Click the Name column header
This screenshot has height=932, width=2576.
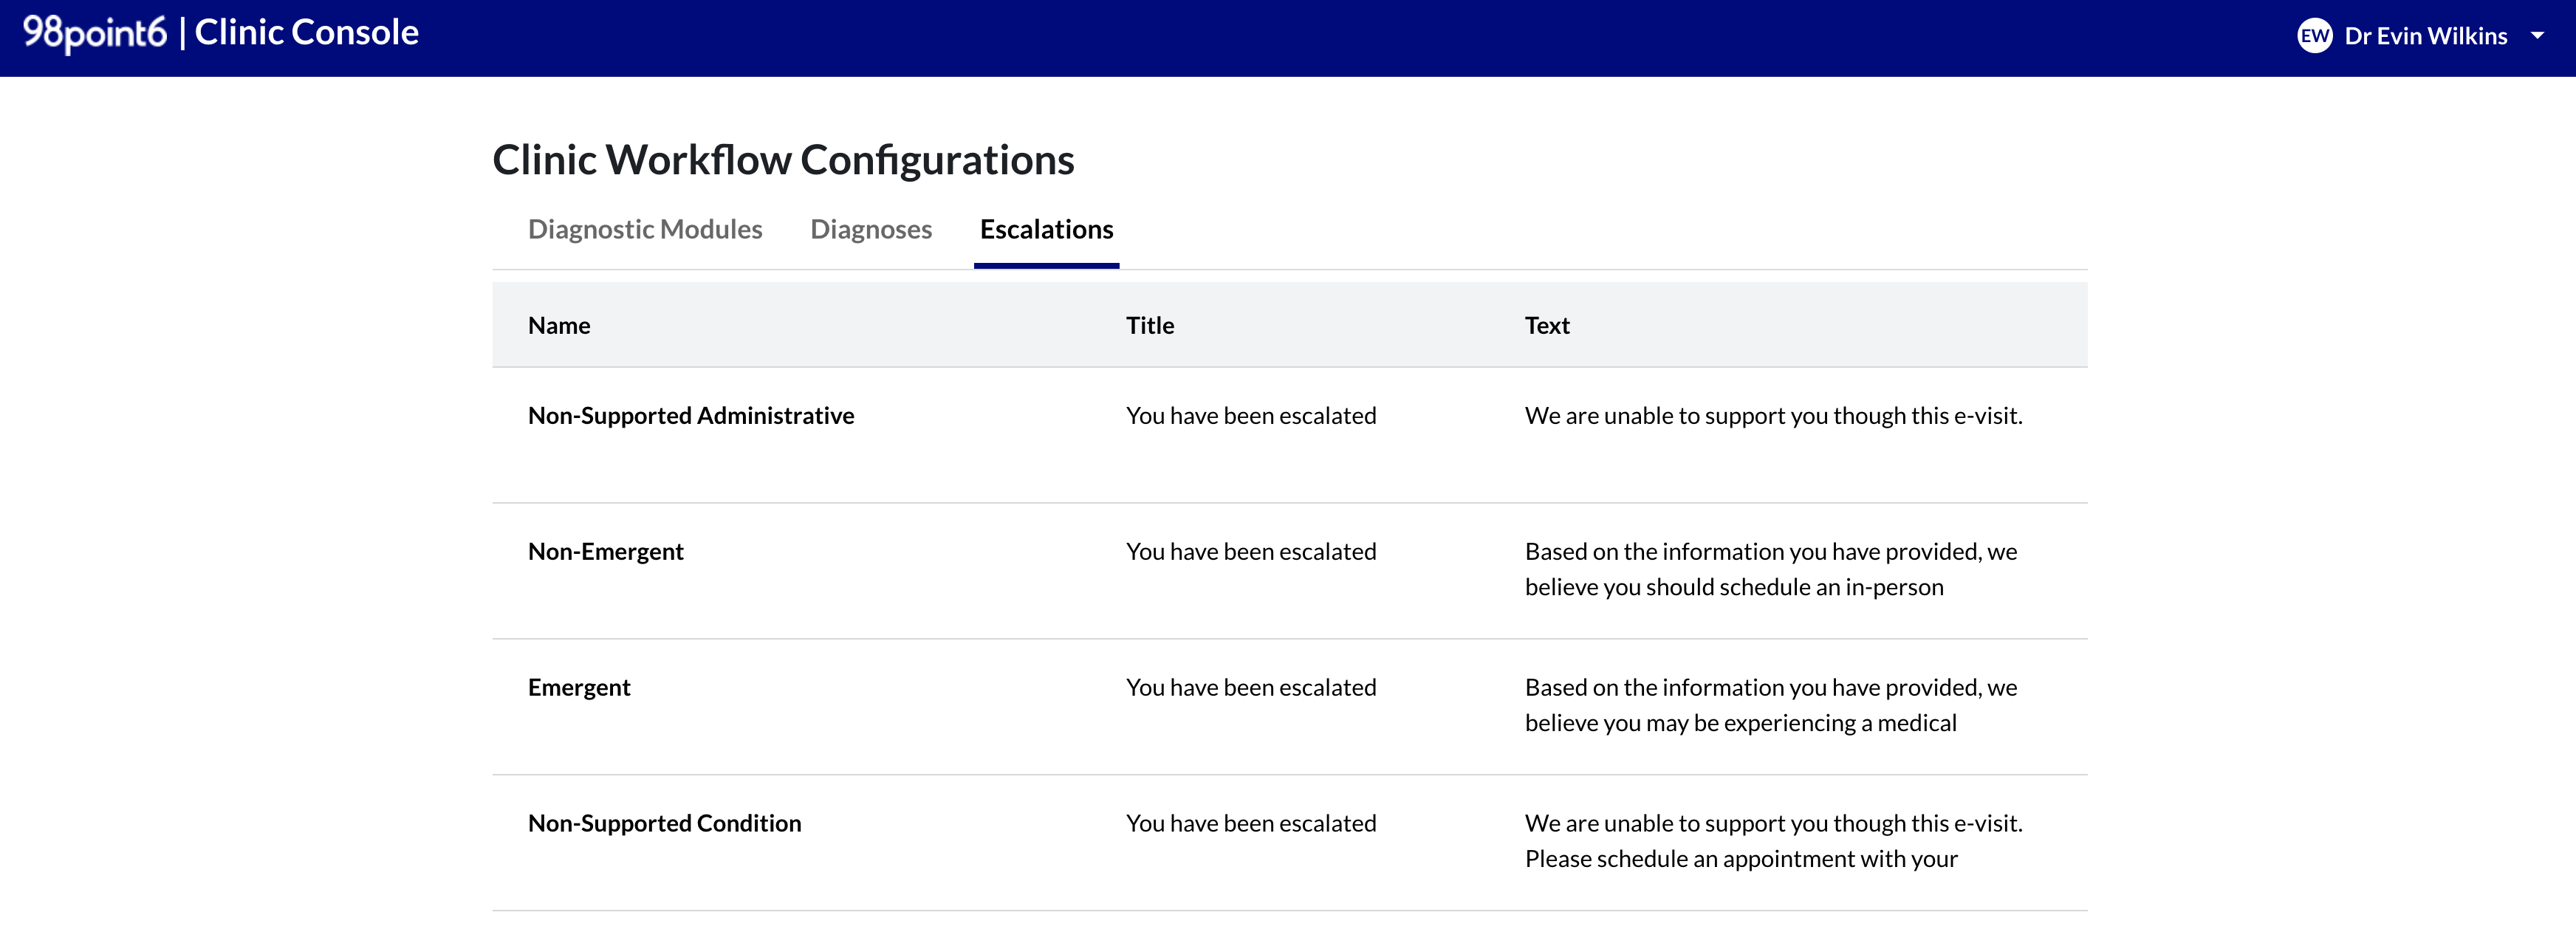point(559,325)
